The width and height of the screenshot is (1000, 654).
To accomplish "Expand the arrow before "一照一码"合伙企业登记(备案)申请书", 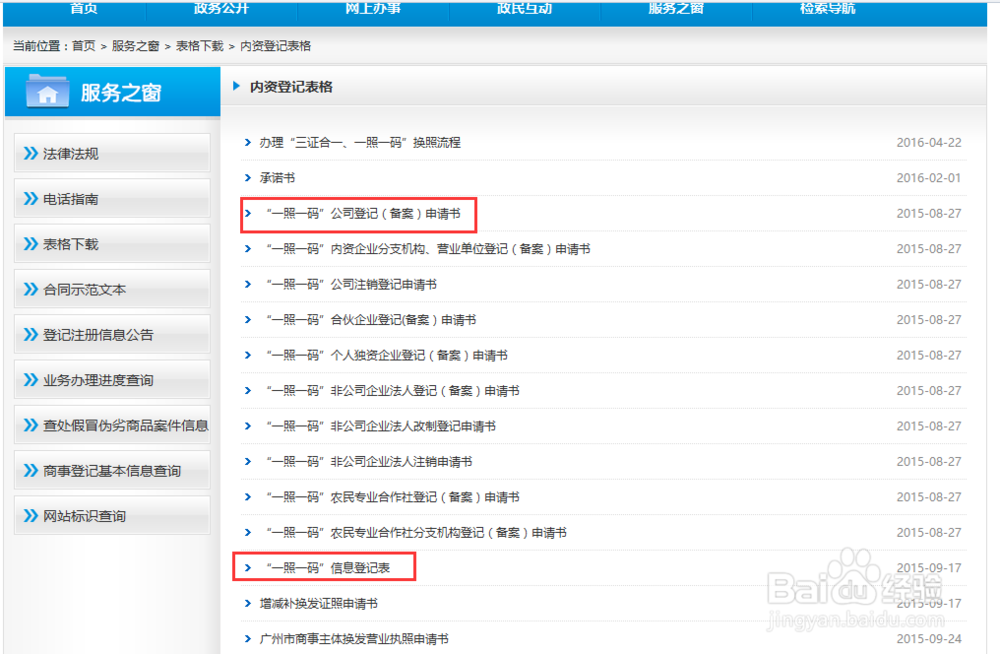I will [247, 319].
